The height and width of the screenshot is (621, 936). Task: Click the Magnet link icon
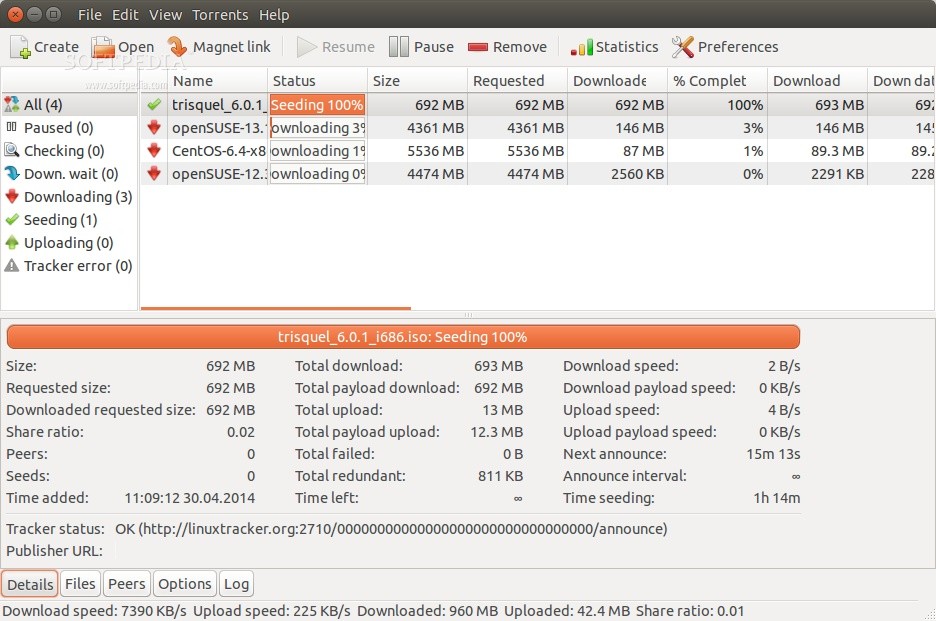click(x=177, y=47)
